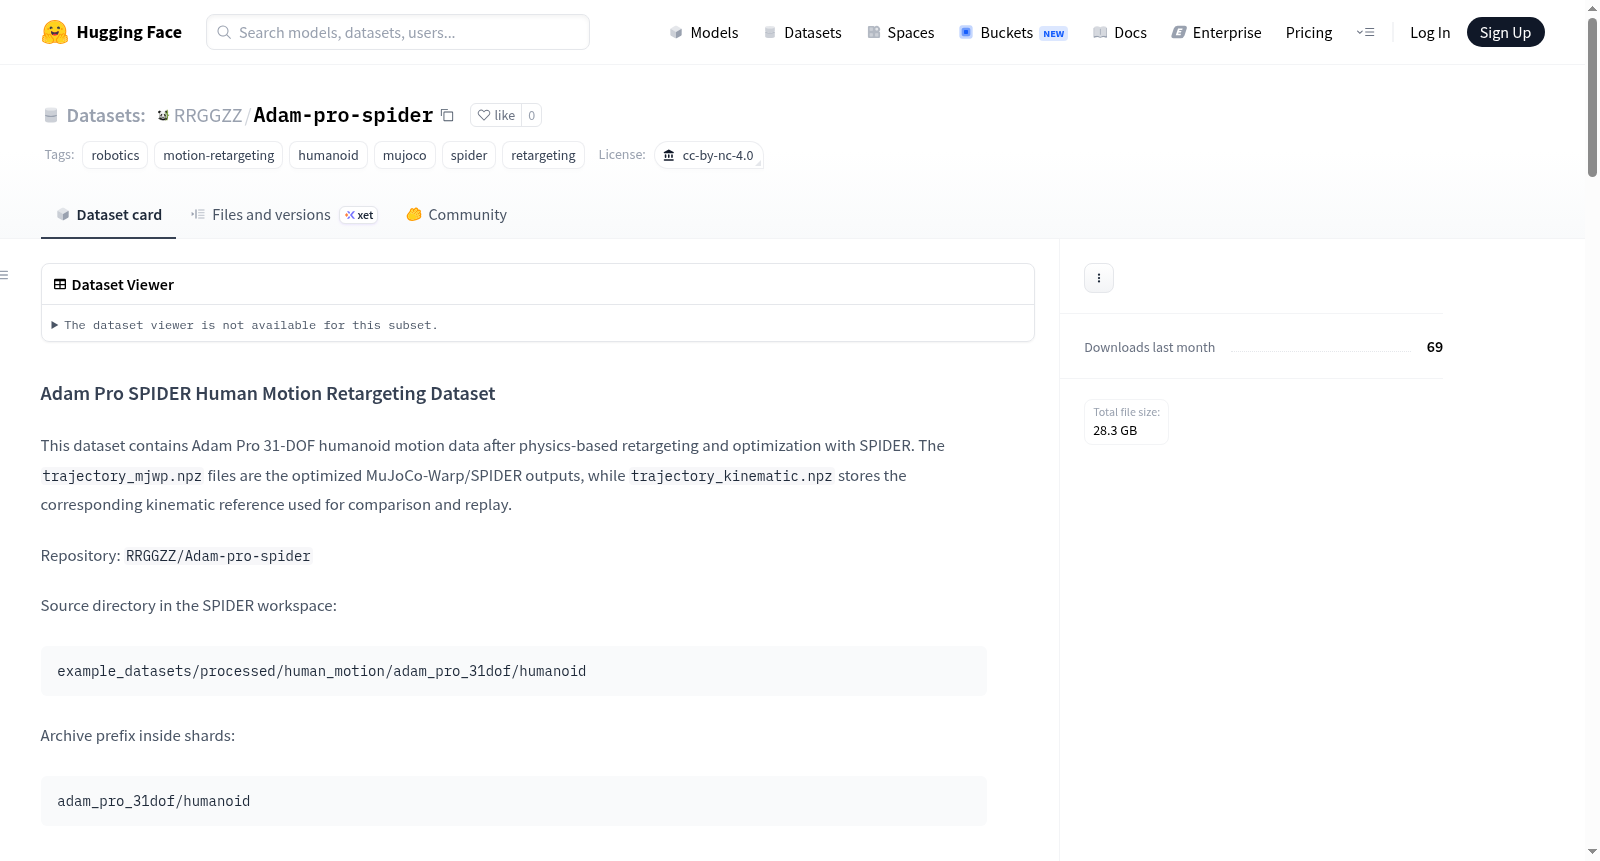Image resolution: width=1600 pixels, height=861 pixels.
Task: Open the Hugging Face home link text
Action: pos(129,32)
